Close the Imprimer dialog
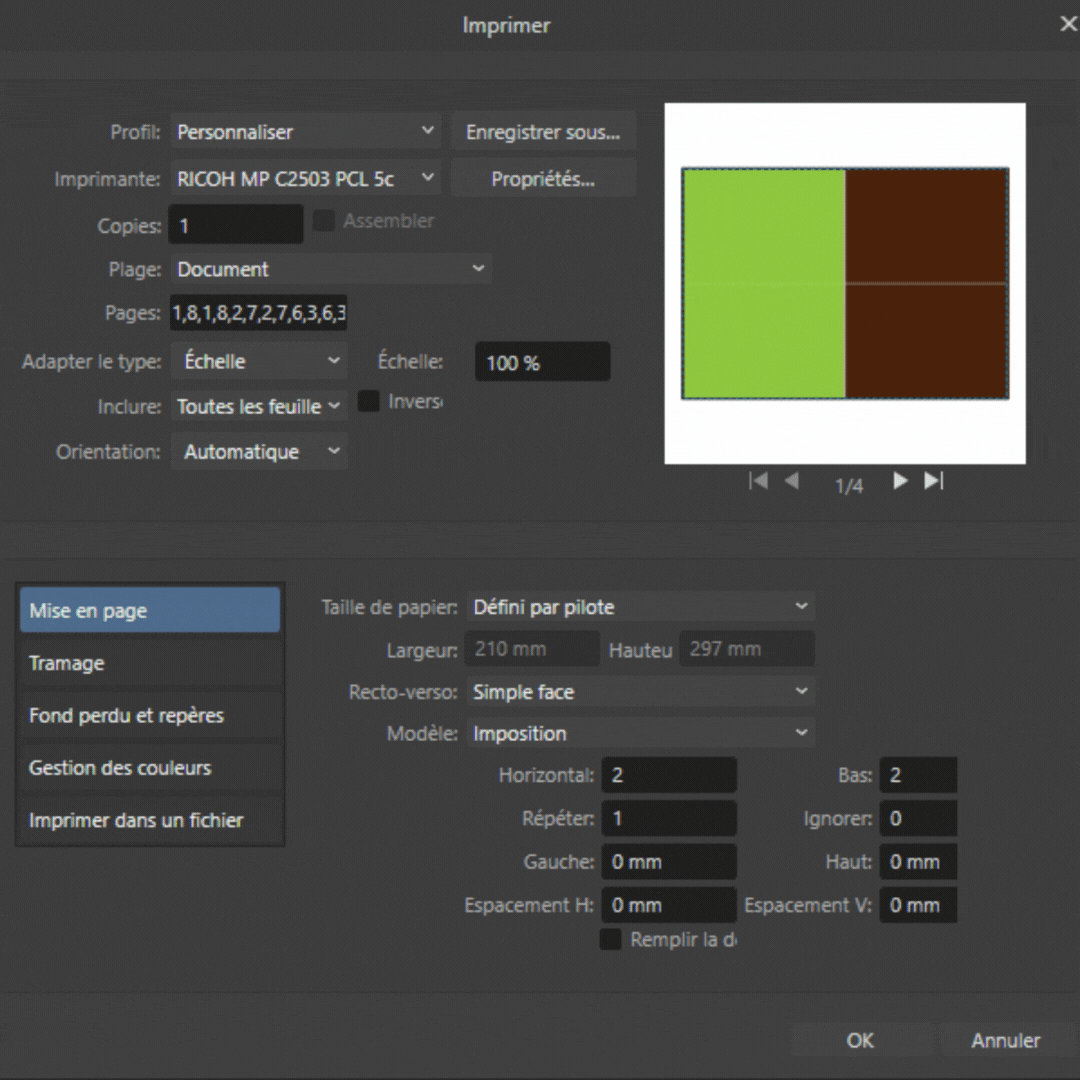The height and width of the screenshot is (1080, 1080). point(1068,24)
